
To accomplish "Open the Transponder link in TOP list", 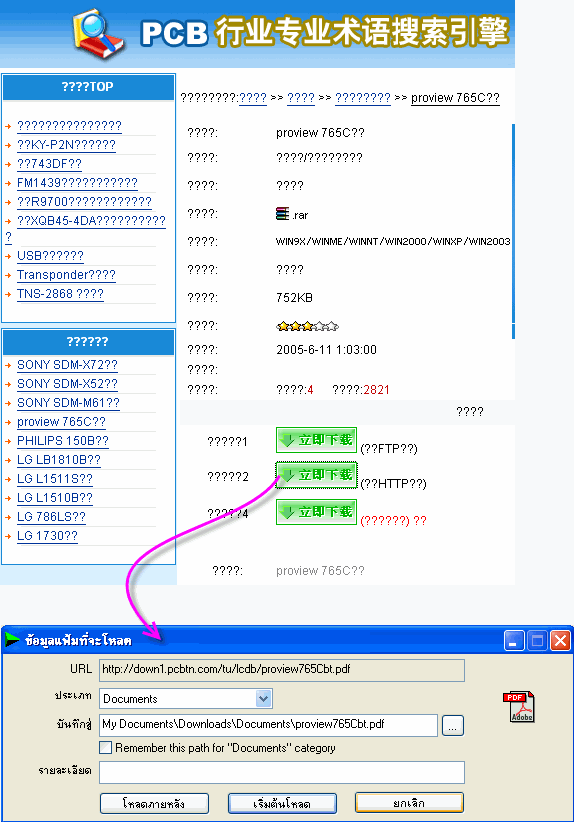I will [66, 275].
